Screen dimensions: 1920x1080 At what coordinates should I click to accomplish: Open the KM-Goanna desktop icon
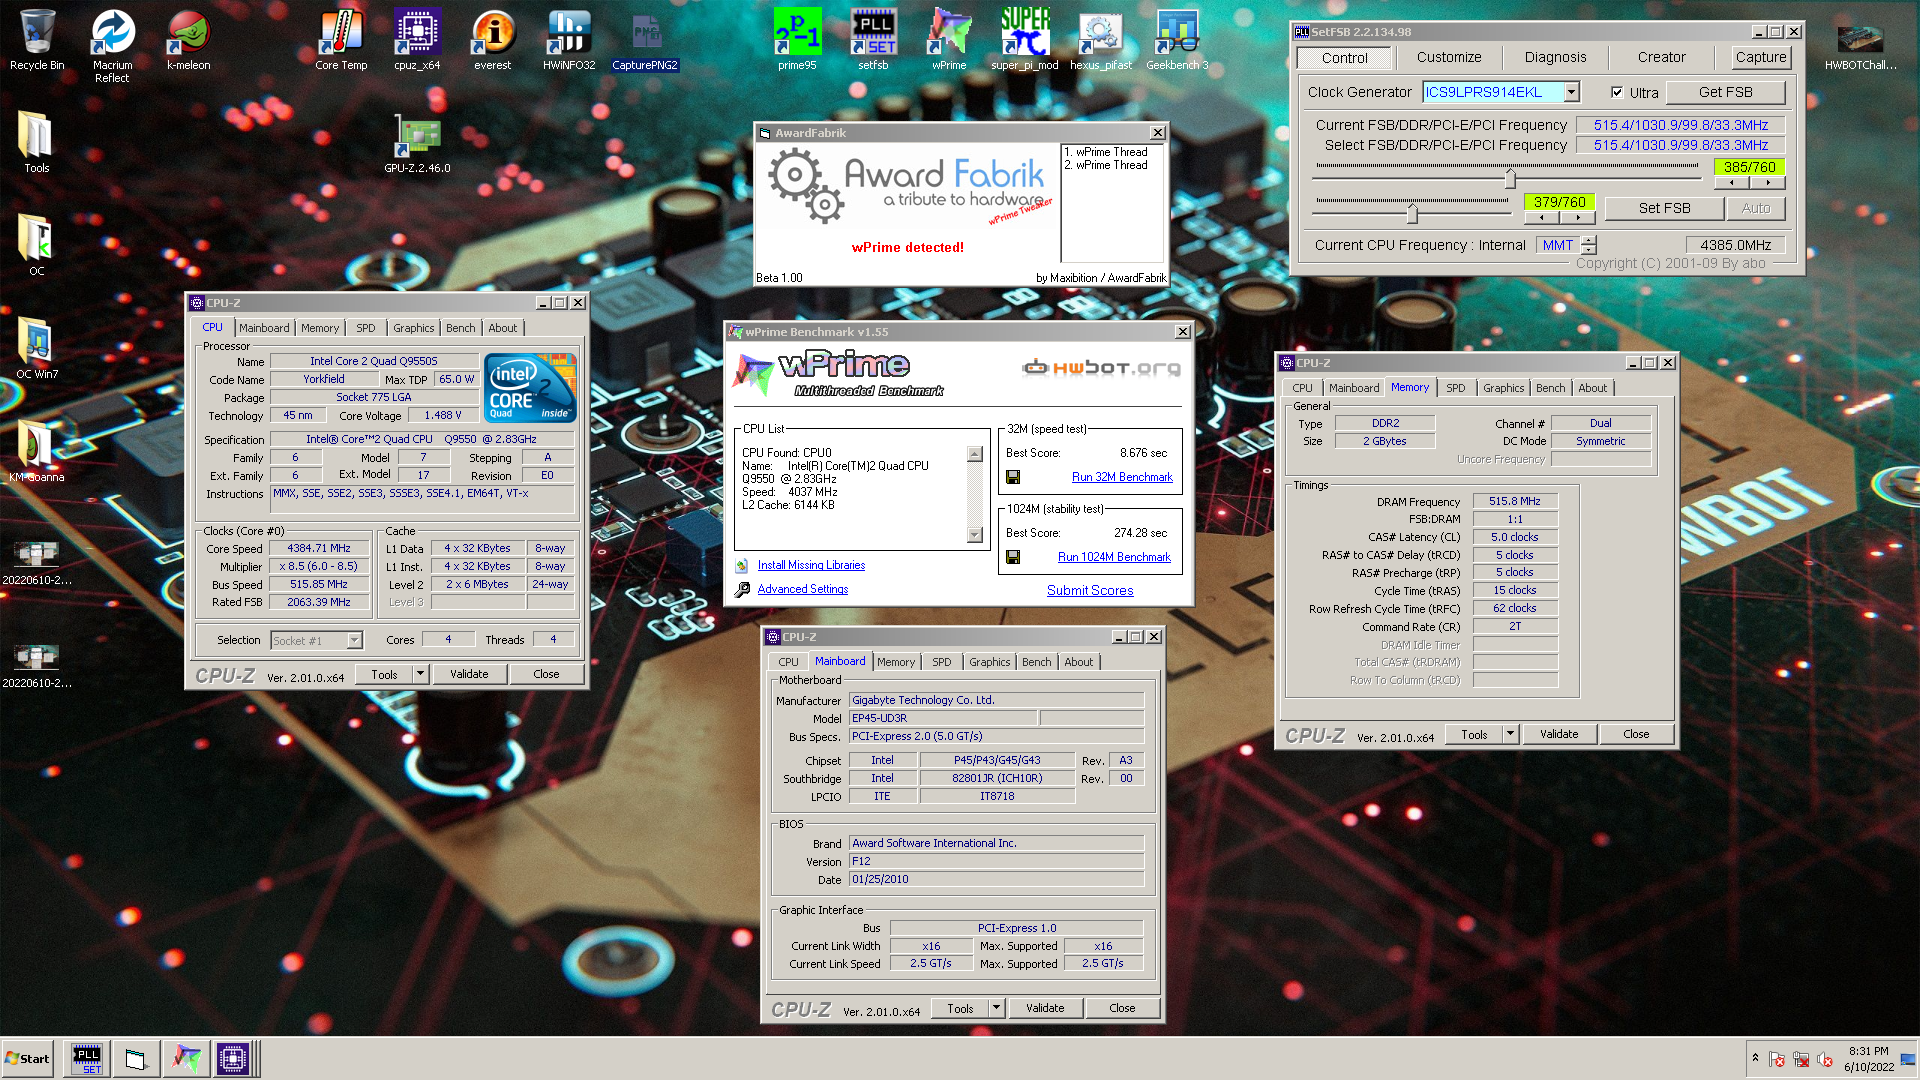pos(36,452)
